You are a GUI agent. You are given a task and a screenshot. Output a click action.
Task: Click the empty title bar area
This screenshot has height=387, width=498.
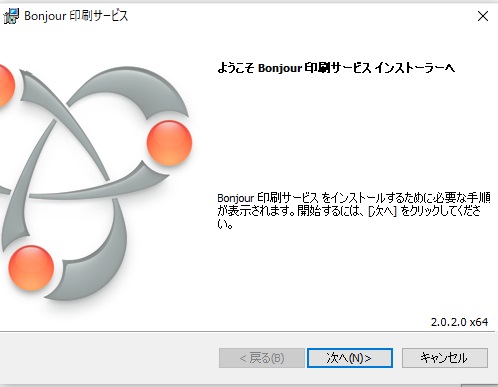[300, 16]
